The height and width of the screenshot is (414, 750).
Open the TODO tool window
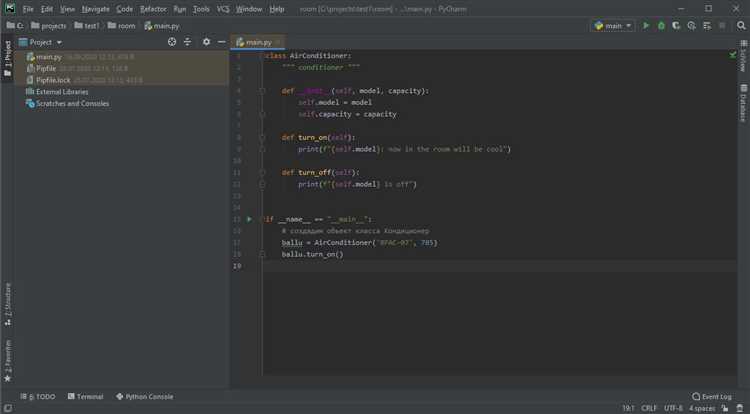coord(38,396)
